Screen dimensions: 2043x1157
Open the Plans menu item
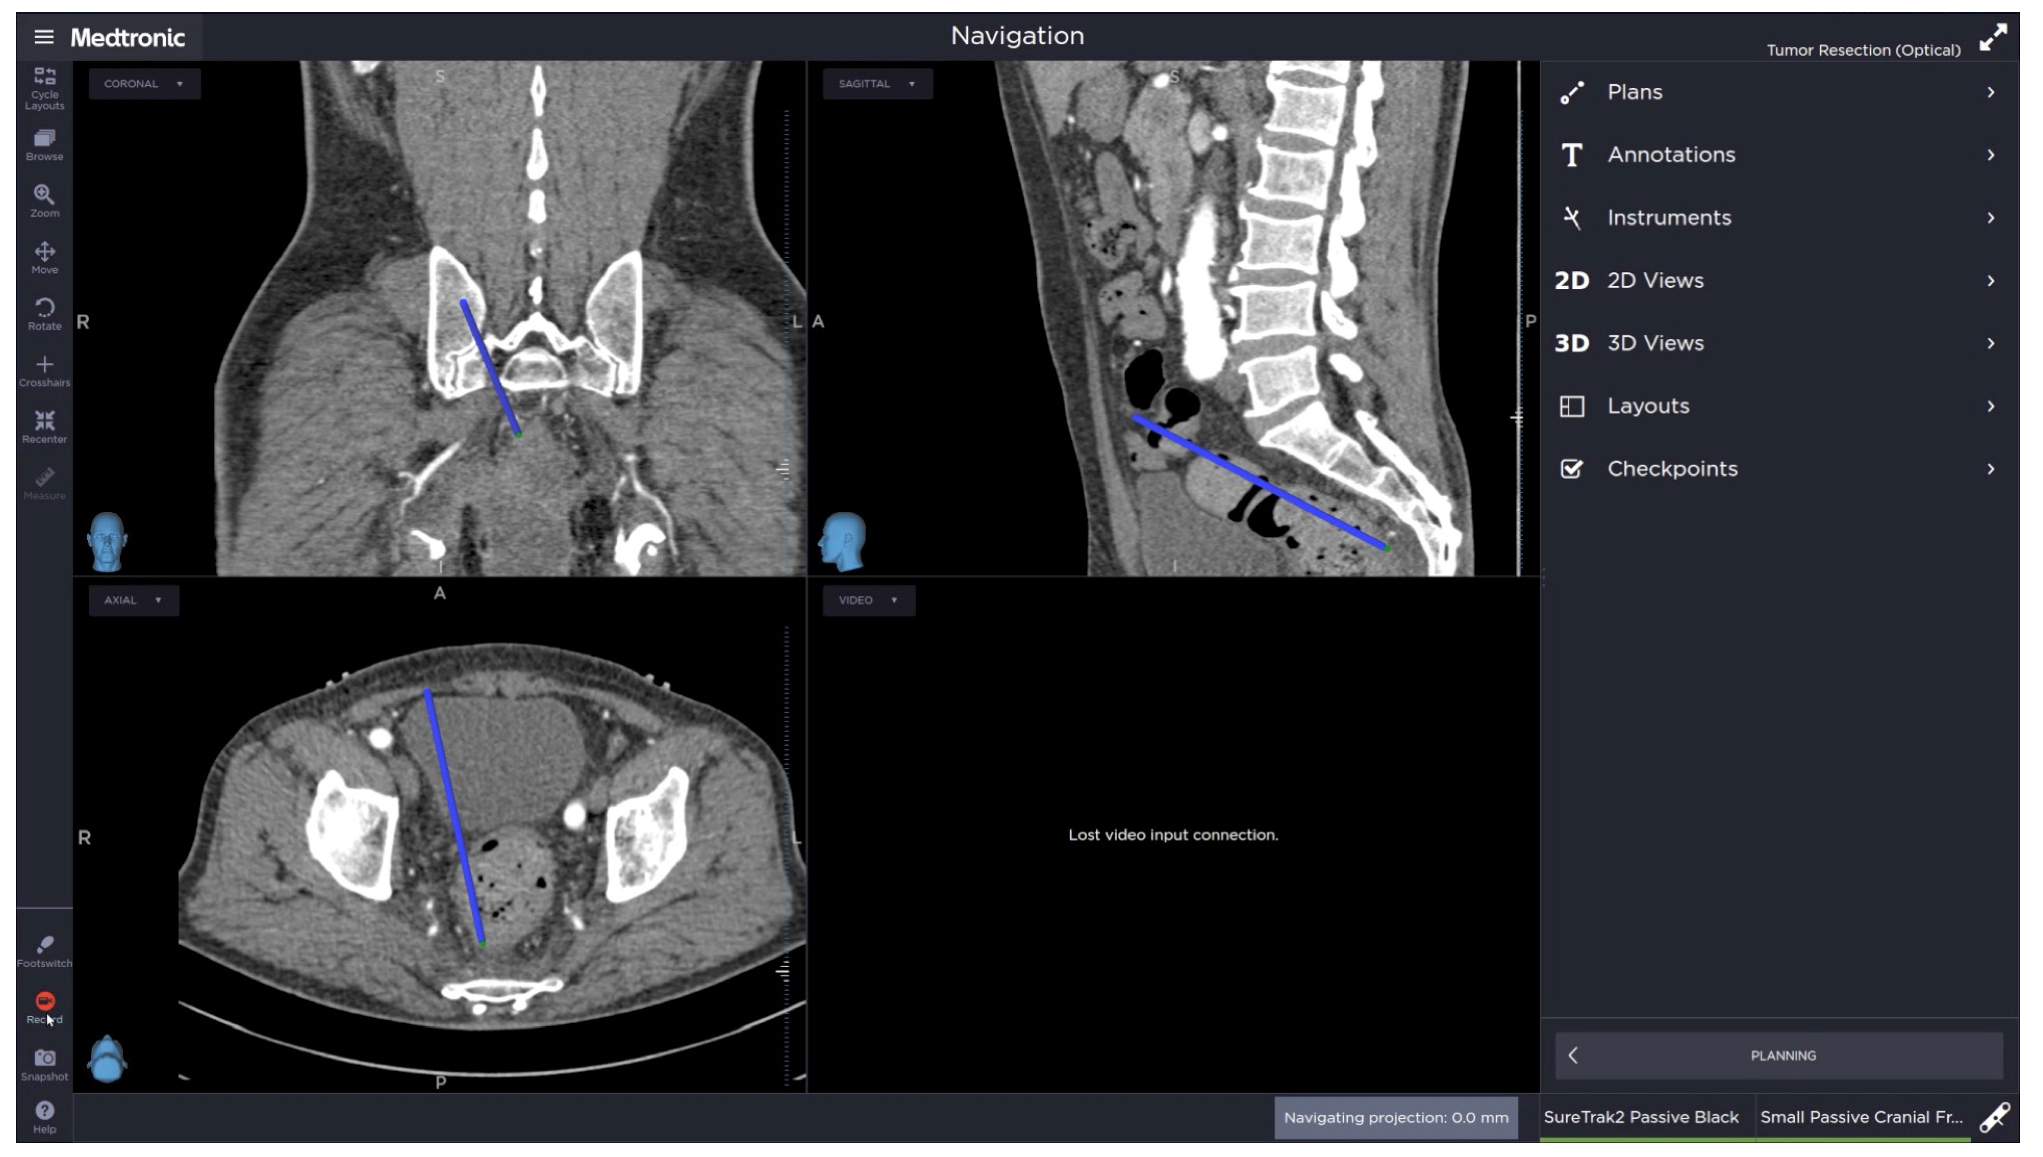coord(1777,92)
